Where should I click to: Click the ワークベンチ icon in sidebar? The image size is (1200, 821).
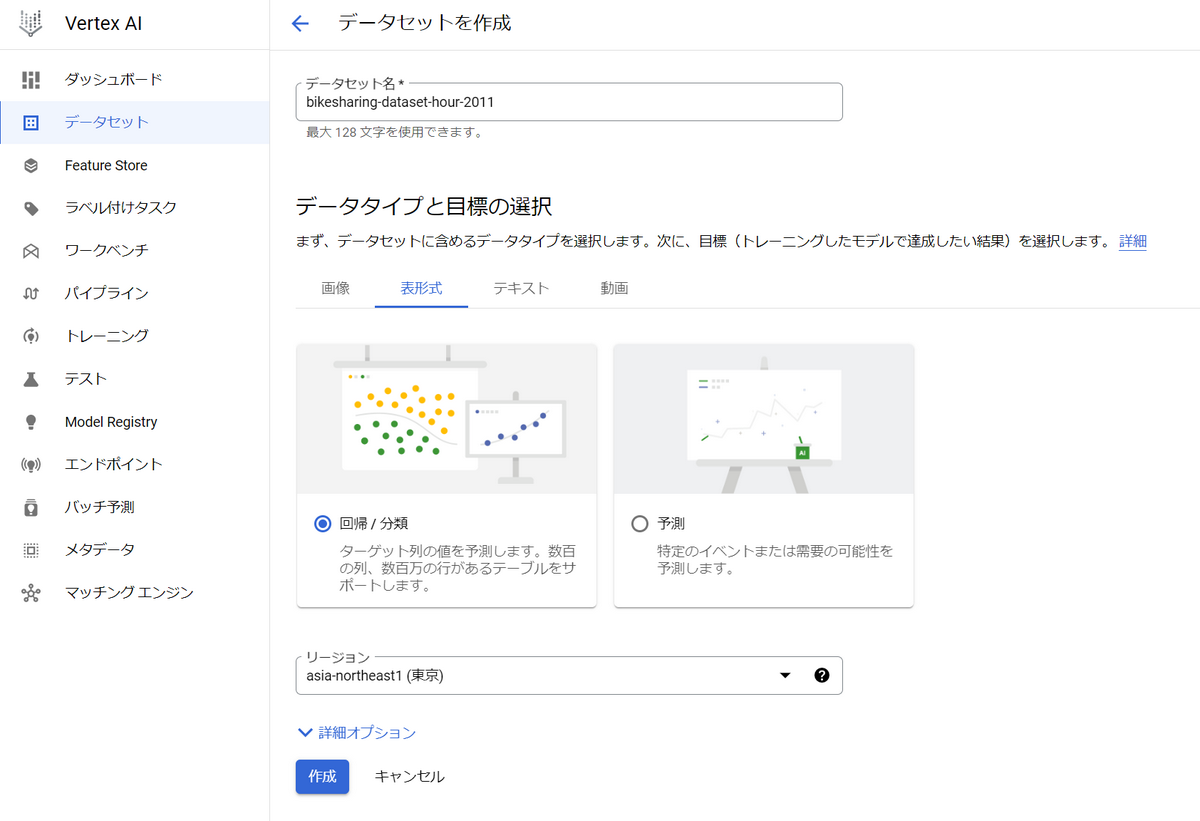(x=31, y=251)
